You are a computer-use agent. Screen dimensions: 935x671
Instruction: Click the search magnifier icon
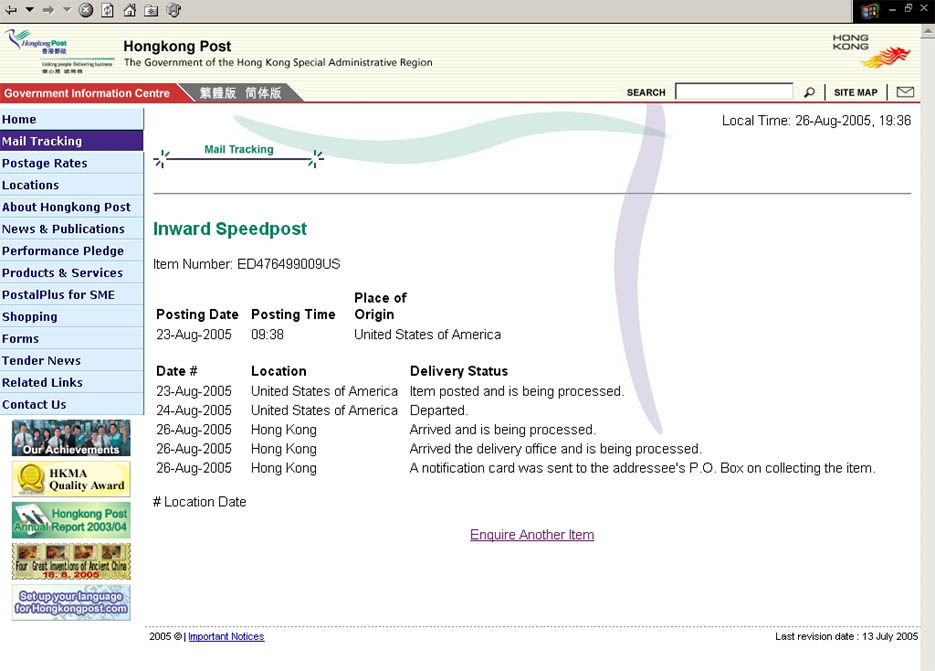click(809, 92)
